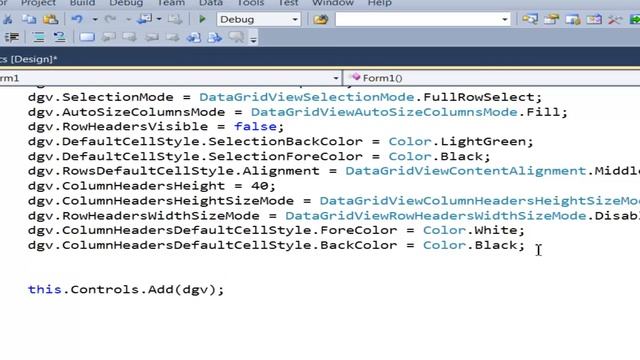The width and height of the screenshot is (640, 360).
Task: Go to previous bookmark icon
Action: click(x=109, y=38)
